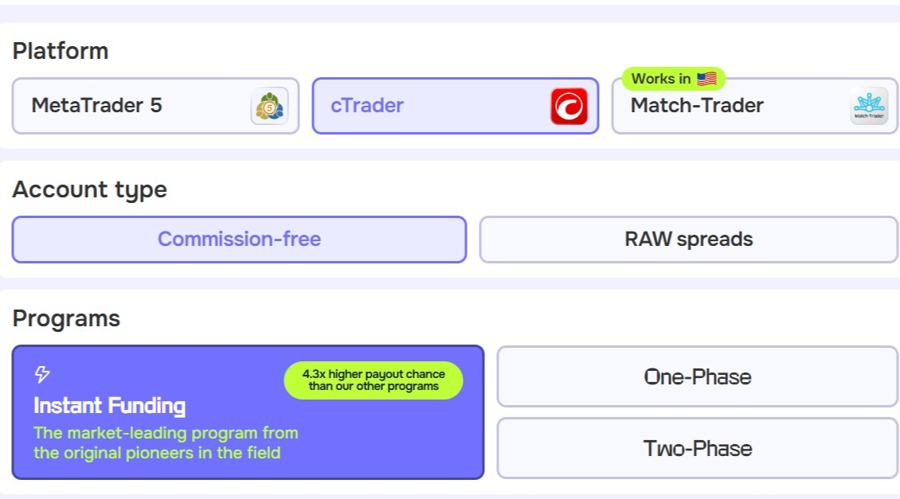Click the red cTrader logo icon
900x499 pixels.
pos(569,106)
